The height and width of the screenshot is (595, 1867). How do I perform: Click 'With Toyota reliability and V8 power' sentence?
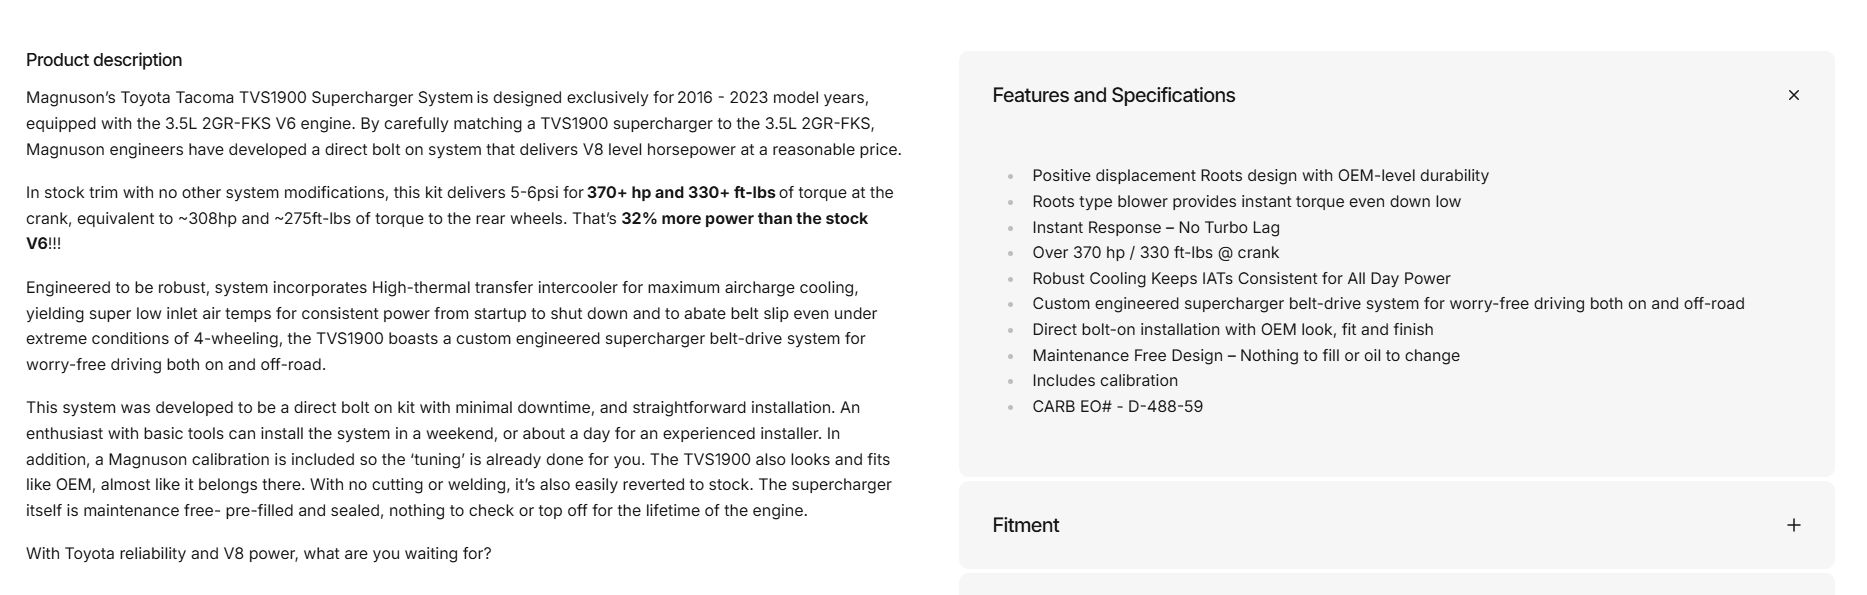[x=258, y=554]
